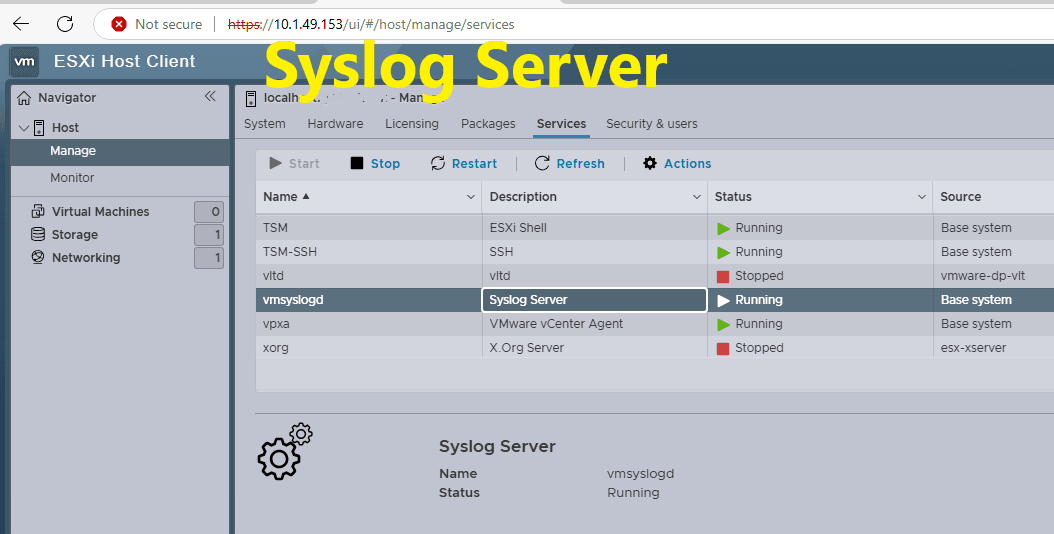This screenshot has height=534, width=1054.
Task: Refresh the services list
Action: click(x=569, y=163)
